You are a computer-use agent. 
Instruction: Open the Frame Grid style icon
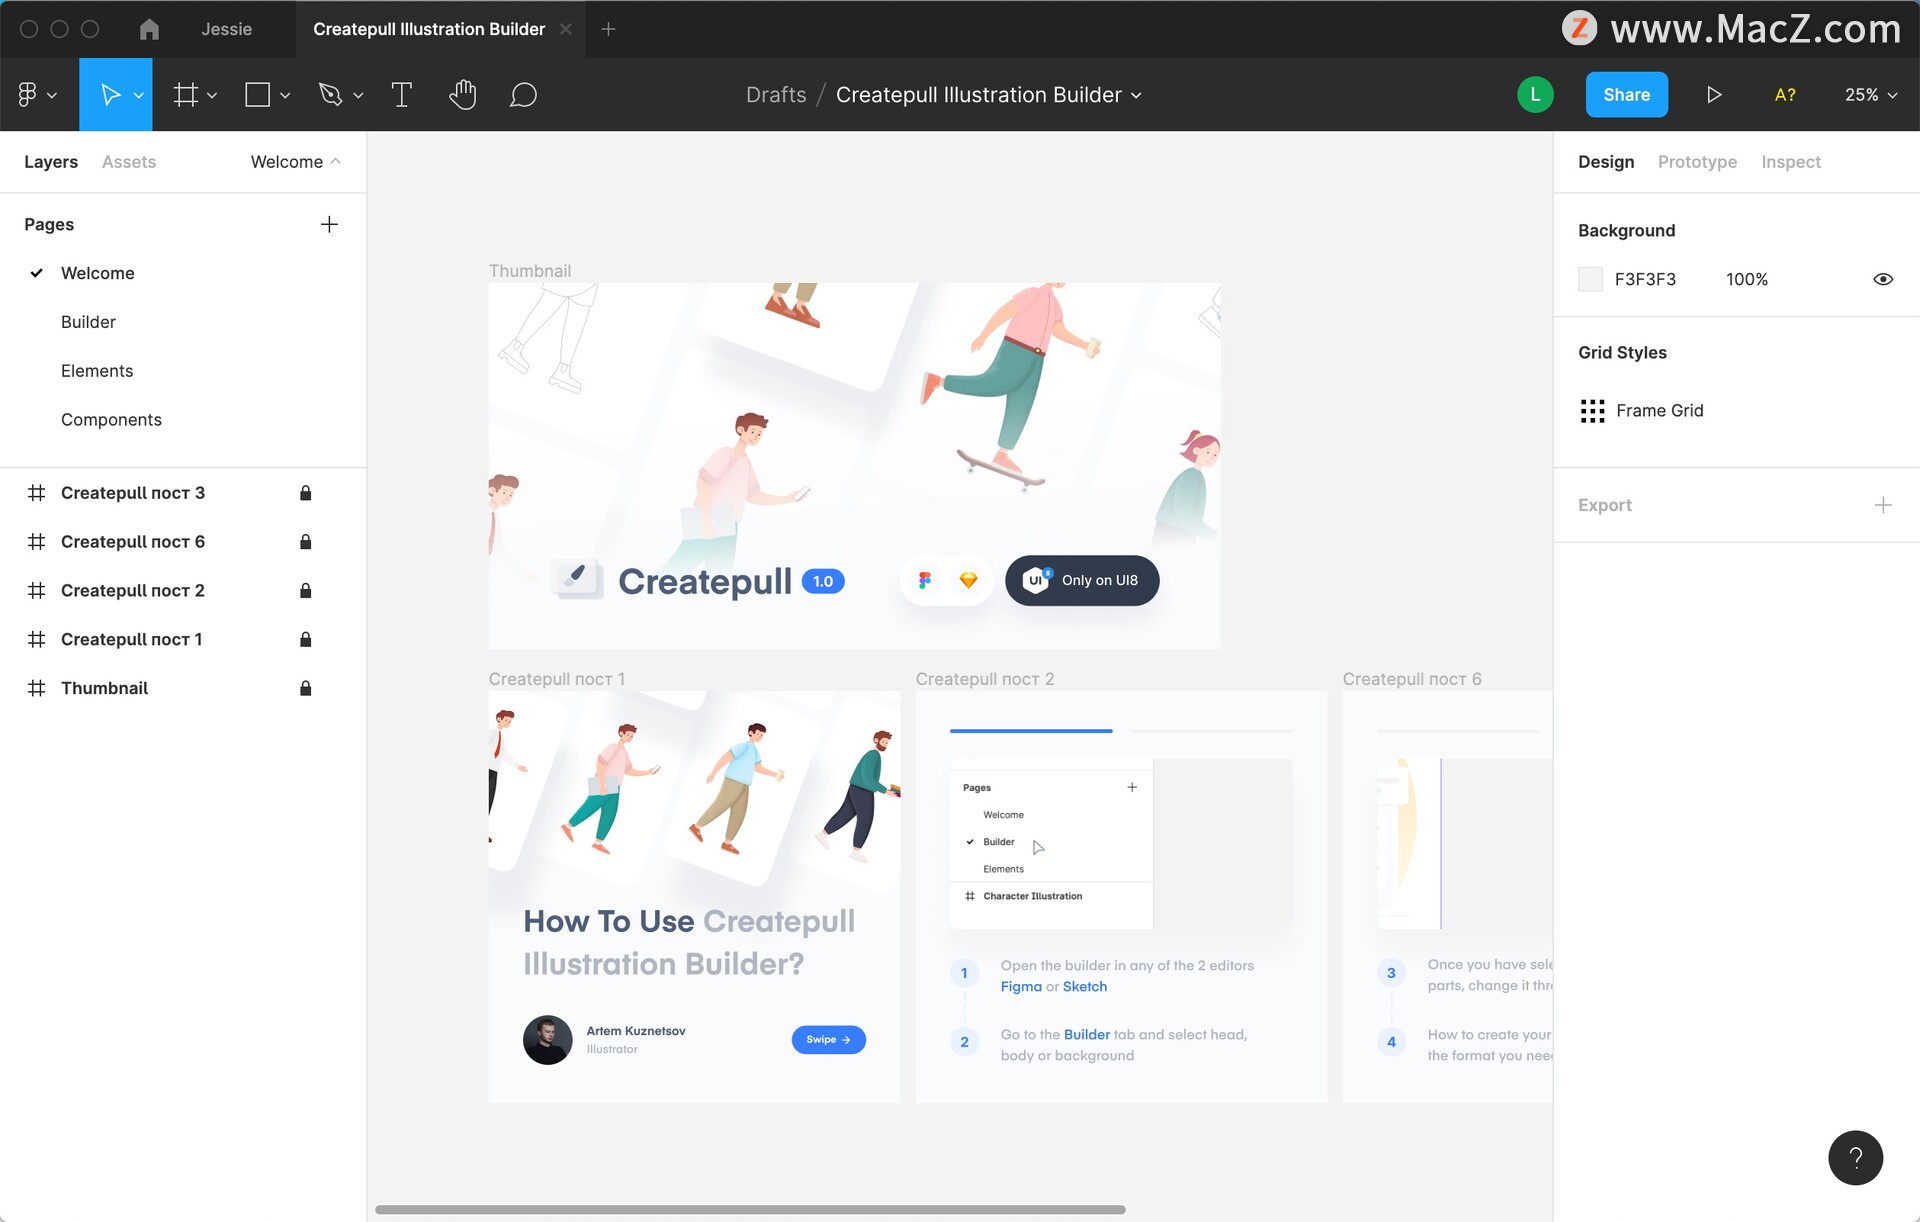pyautogui.click(x=1592, y=411)
